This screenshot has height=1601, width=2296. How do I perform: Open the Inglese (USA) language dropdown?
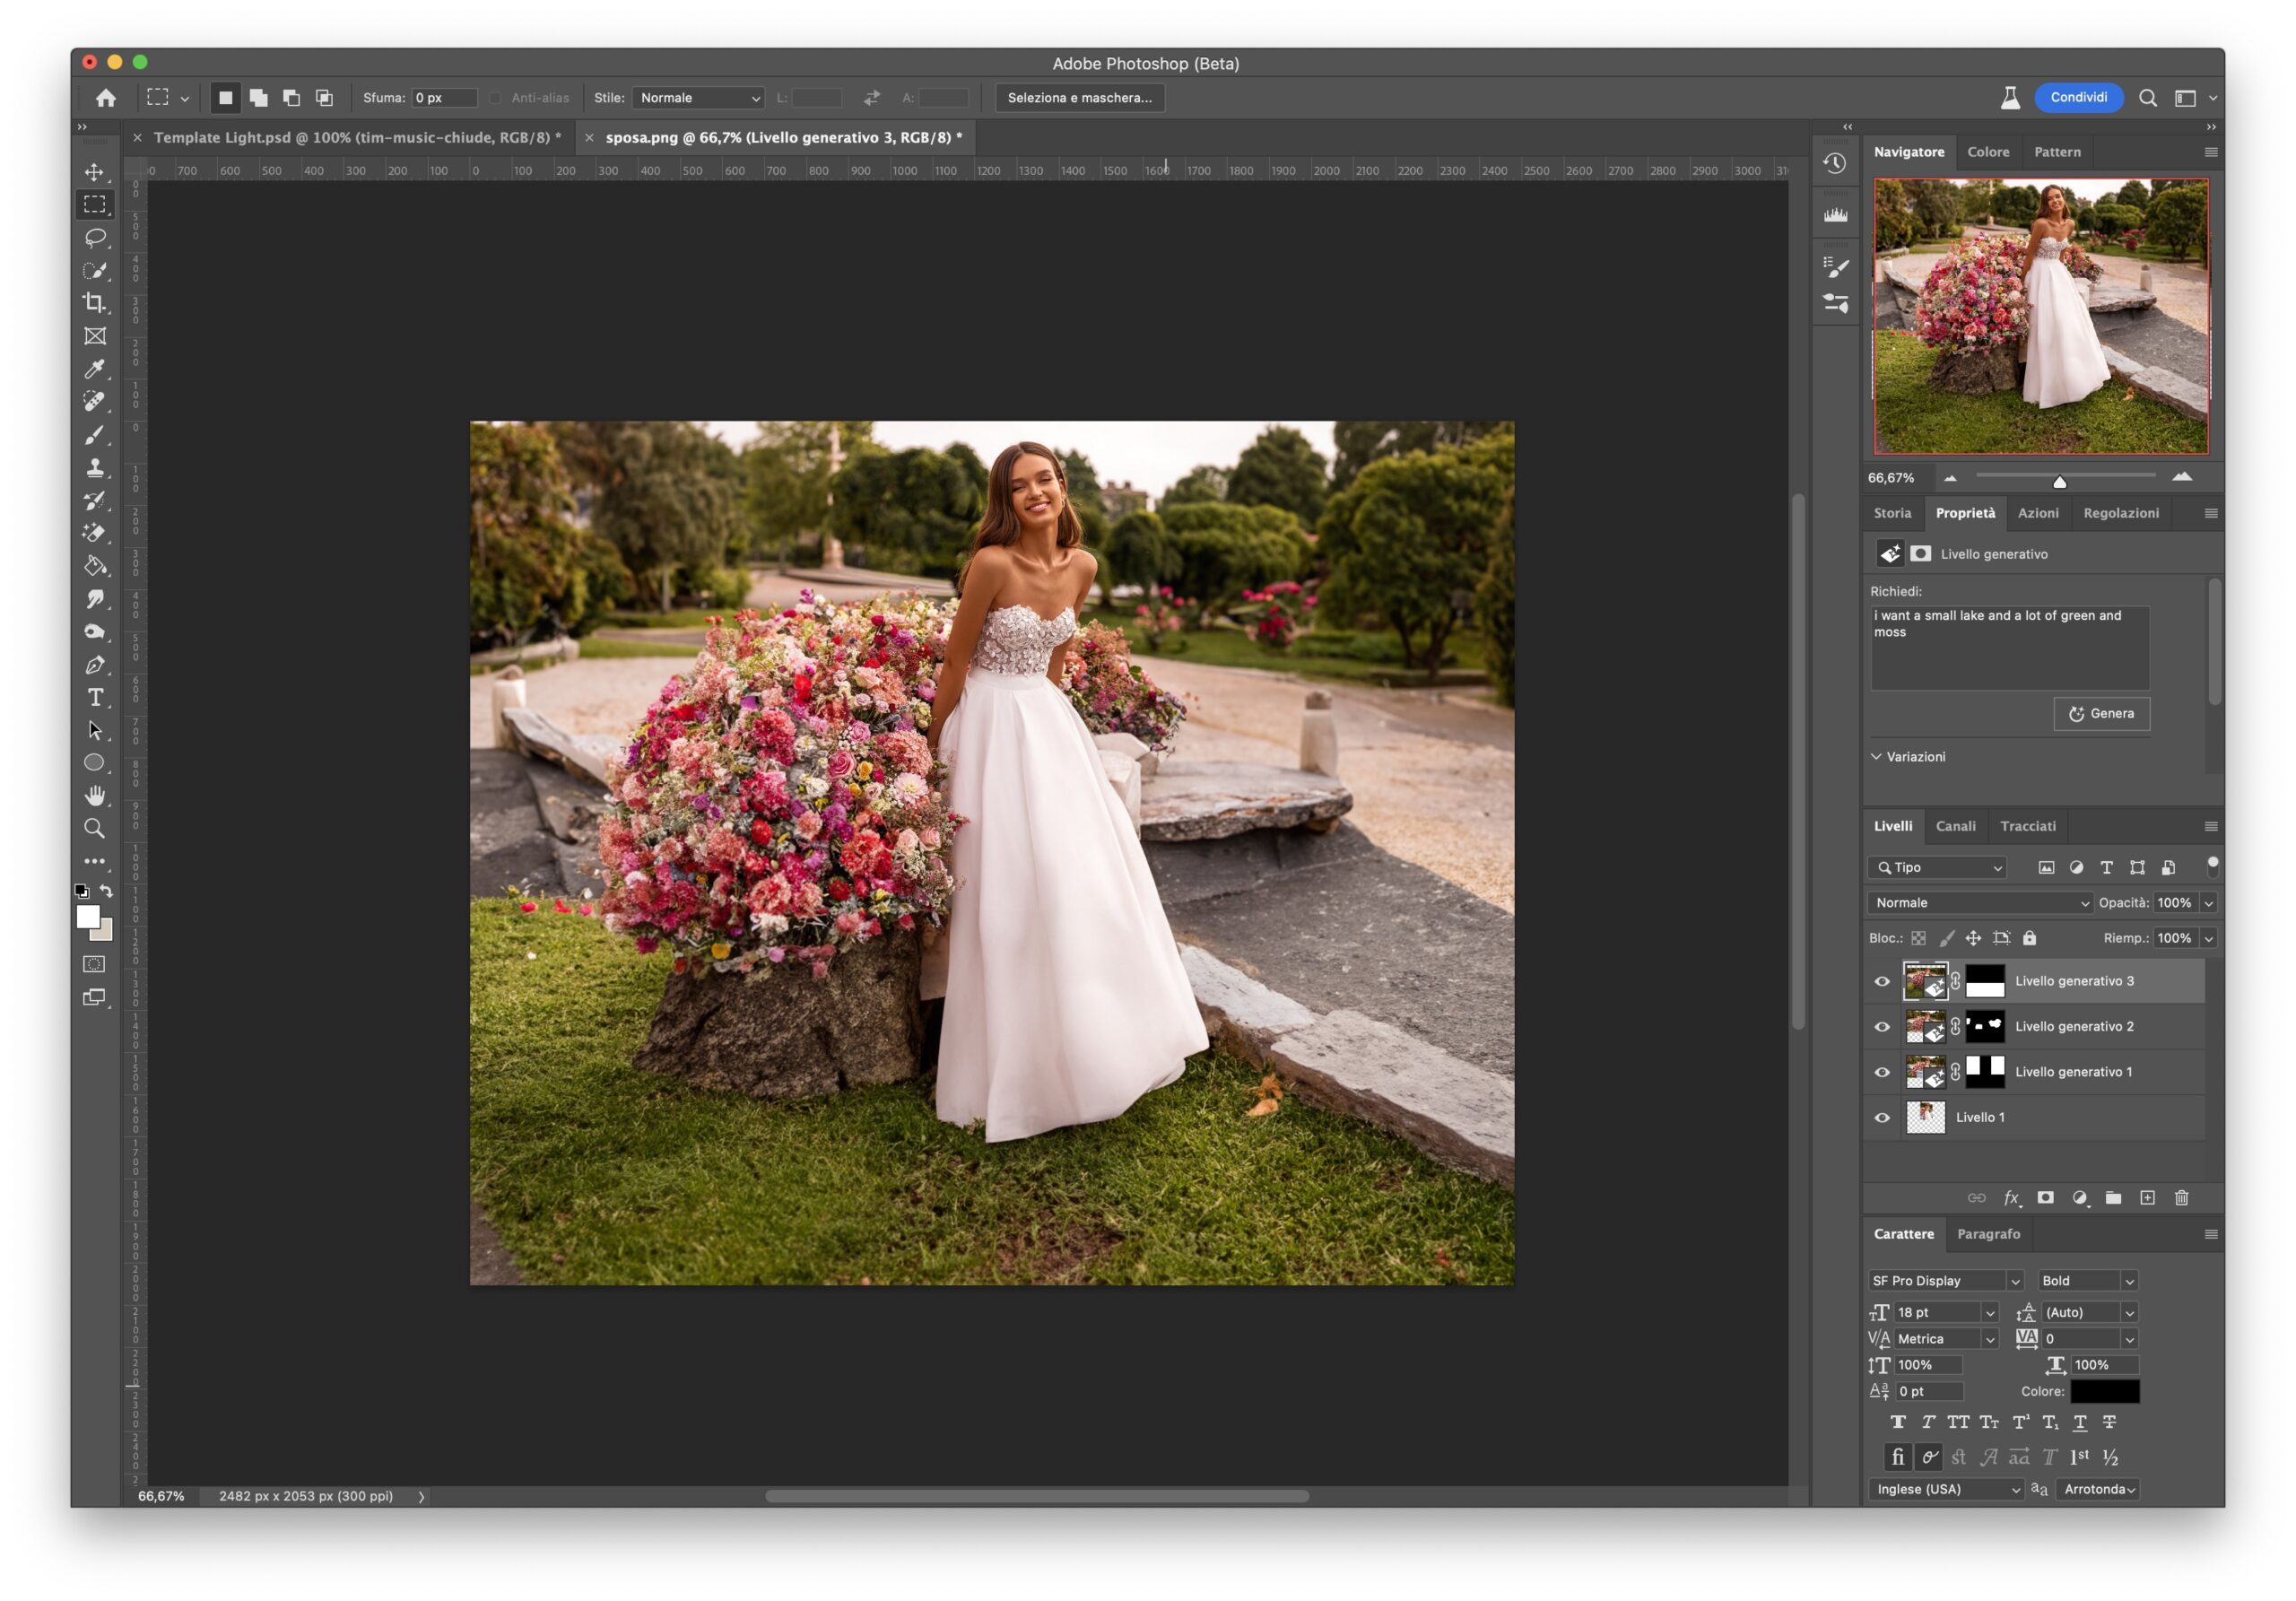point(1946,1489)
